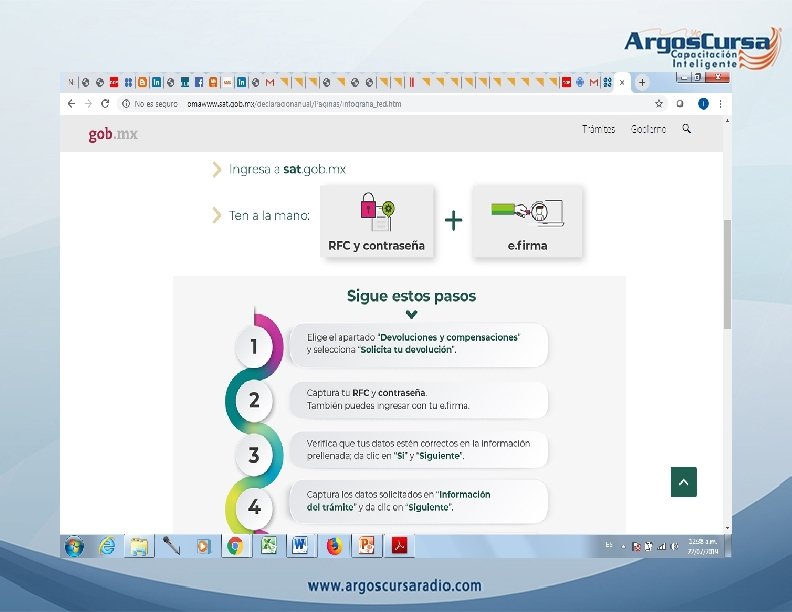Bookmark this page with the star icon
792x612 pixels.
click(x=659, y=104)
